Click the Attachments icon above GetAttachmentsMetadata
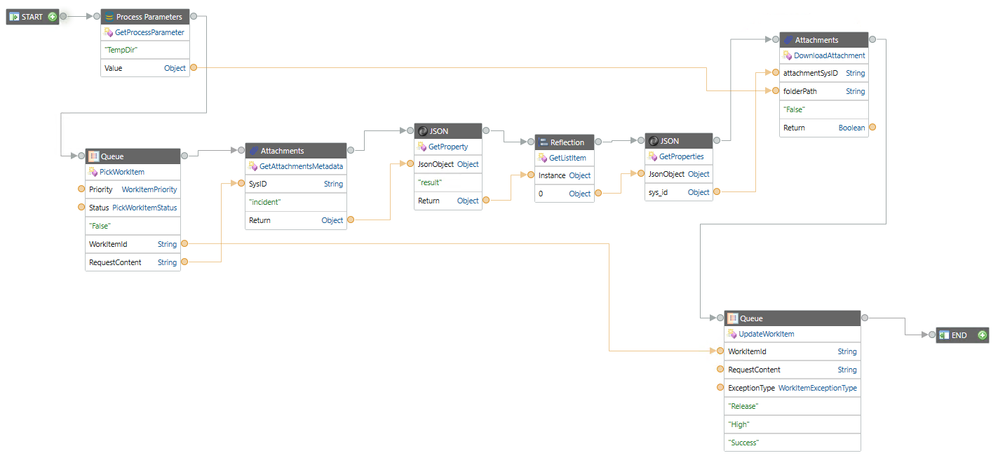The image size is (998, 472). [x=254, y=151]
